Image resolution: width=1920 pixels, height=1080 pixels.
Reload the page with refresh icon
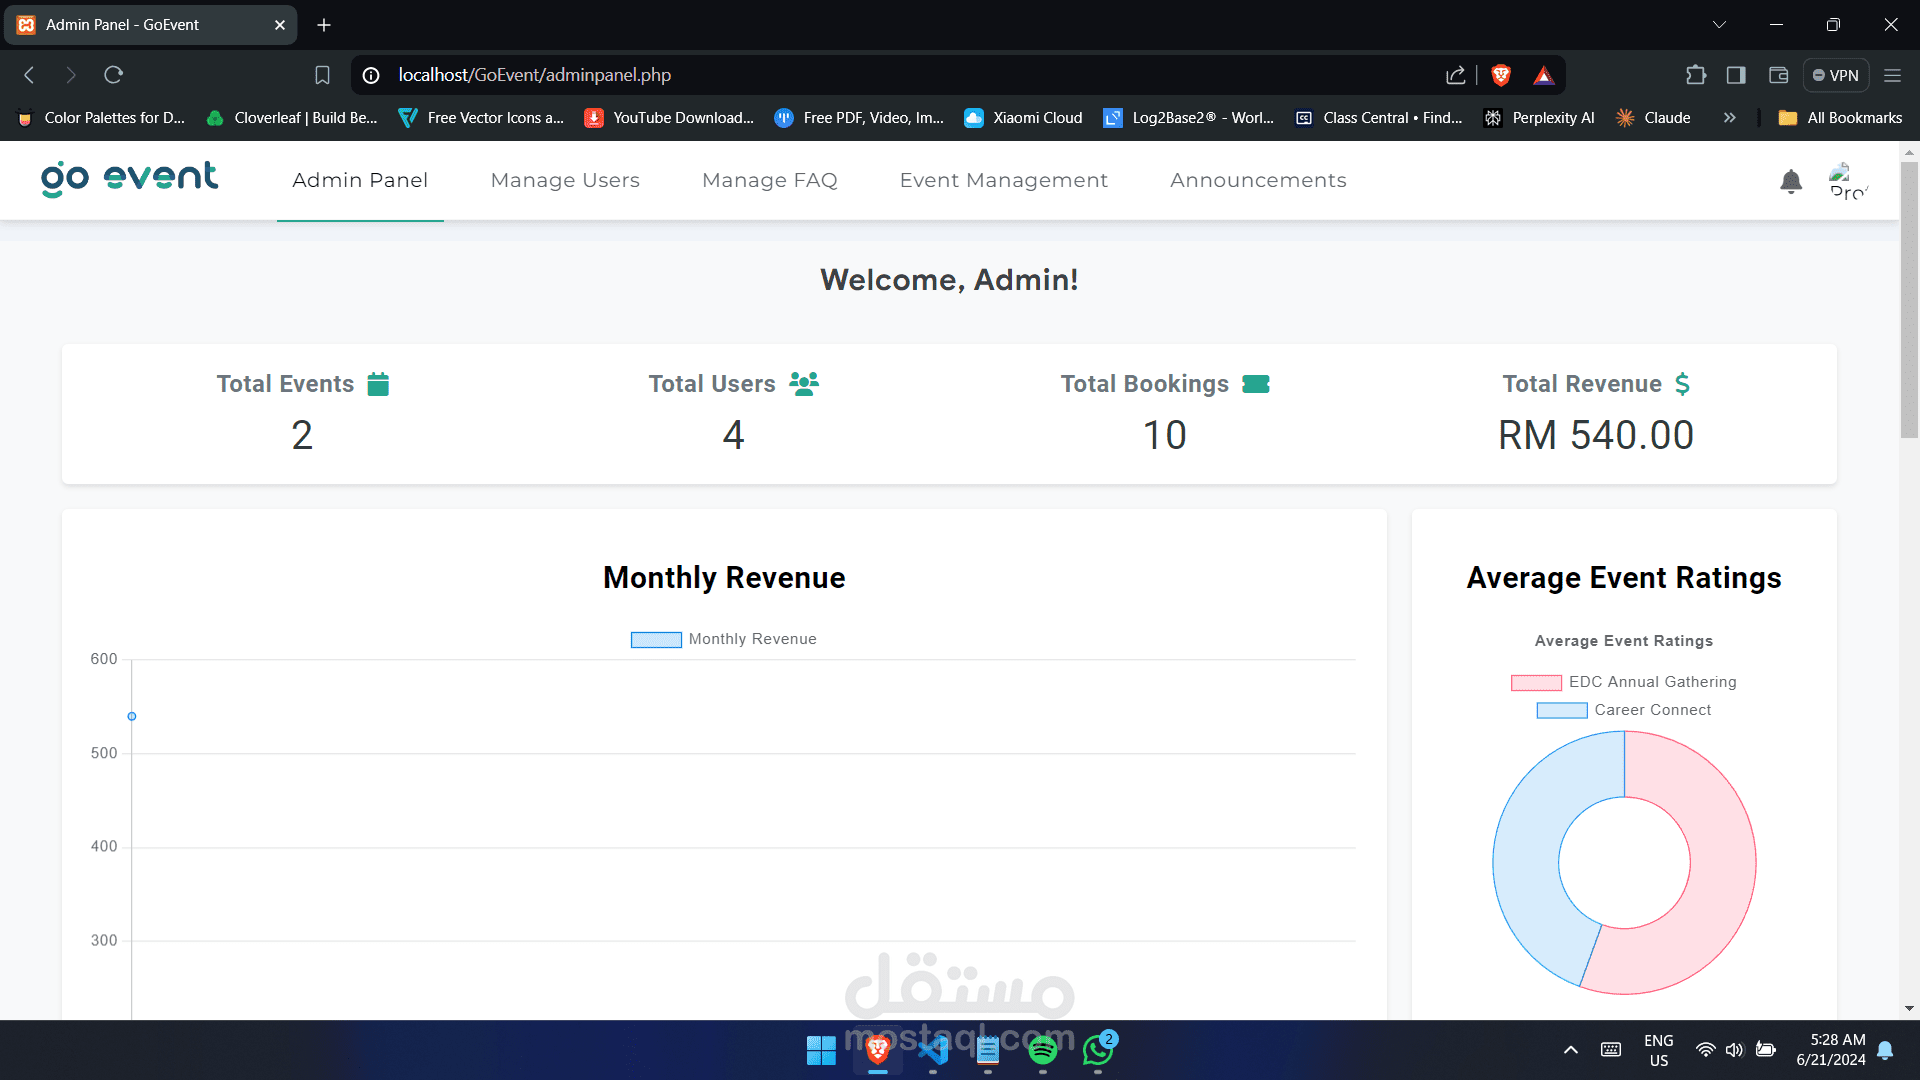(113, 75)
